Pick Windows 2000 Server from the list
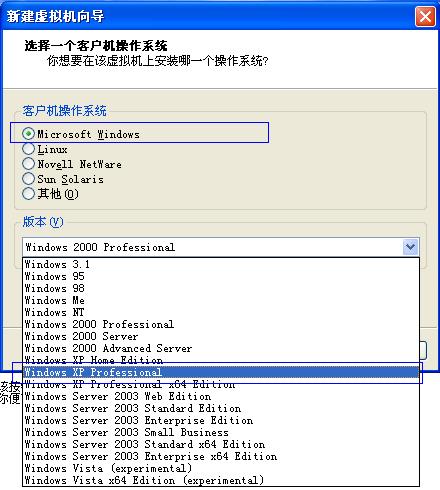The height and width of the screenshot is (490, 440). coord(221,336)
